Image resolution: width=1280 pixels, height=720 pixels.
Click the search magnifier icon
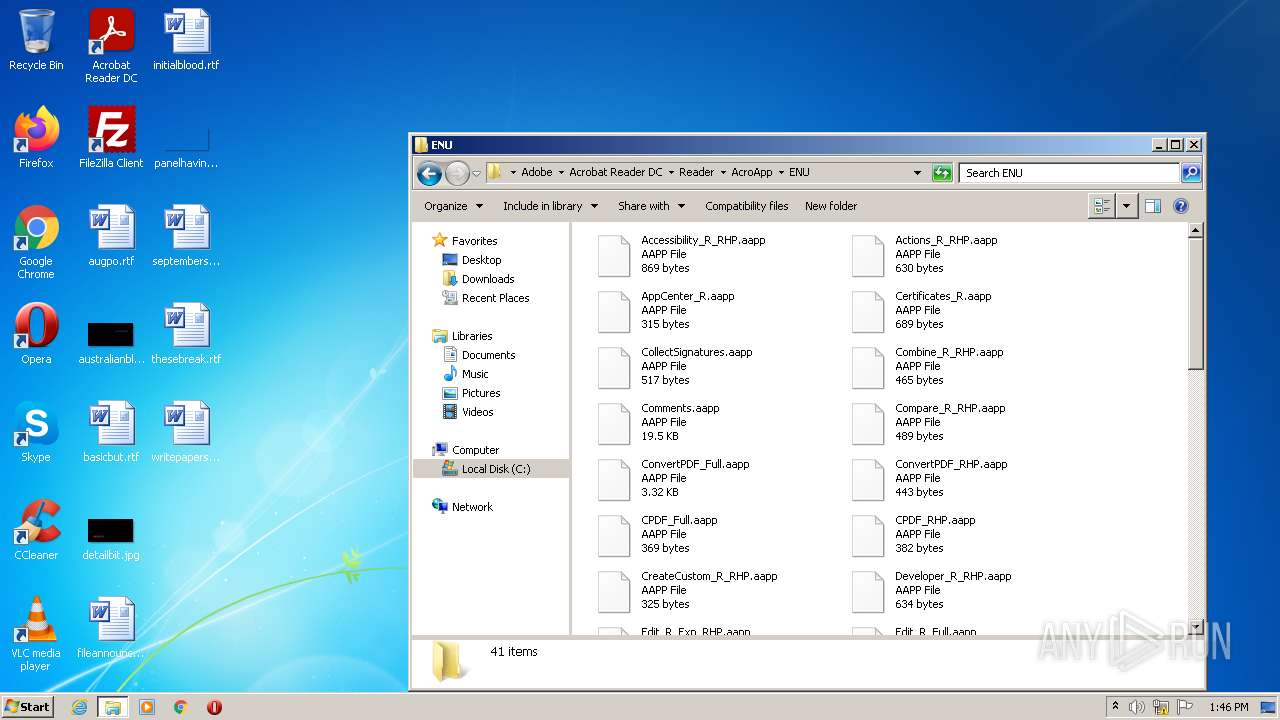click(x=1191, y=173)
